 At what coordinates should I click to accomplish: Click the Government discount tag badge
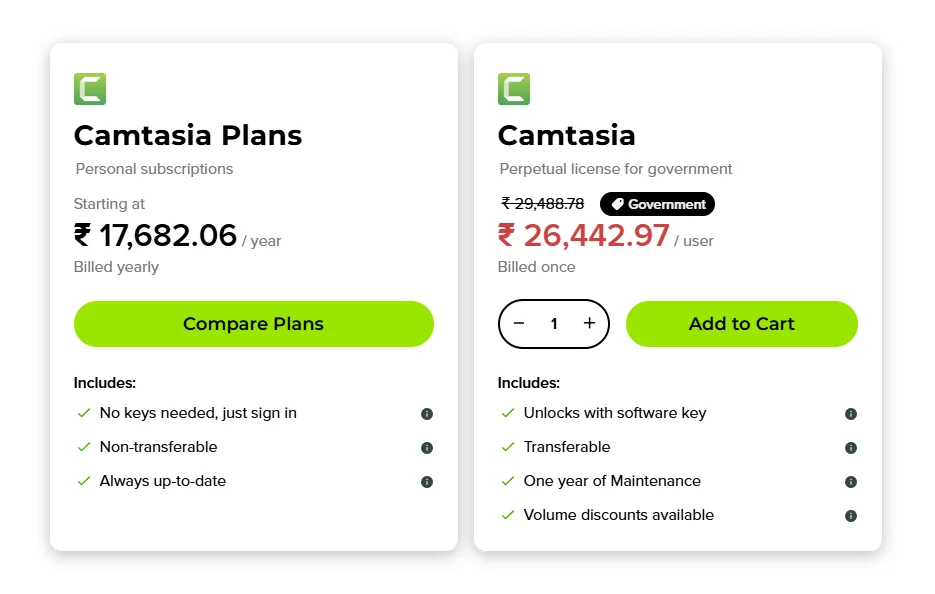tap(657, 204)
